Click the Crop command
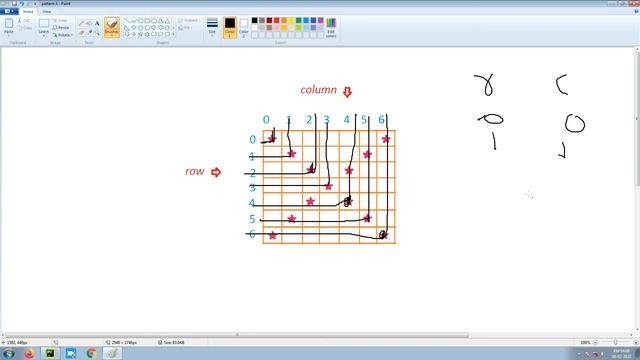Viewport: 640px width, 360px height. pyautogui.click(x=60, y=20)
